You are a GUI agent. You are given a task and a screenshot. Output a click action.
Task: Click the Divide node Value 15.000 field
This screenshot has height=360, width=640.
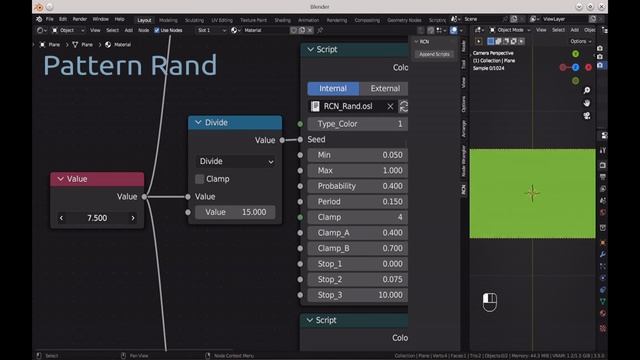pos(235,212)
